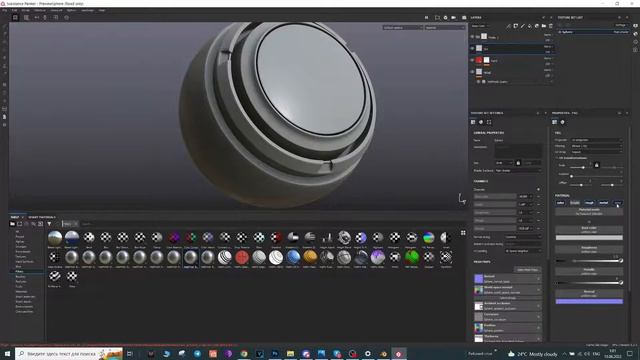Hide the top layer via its eye icon

pyautogui.click(x=472, y=37)
